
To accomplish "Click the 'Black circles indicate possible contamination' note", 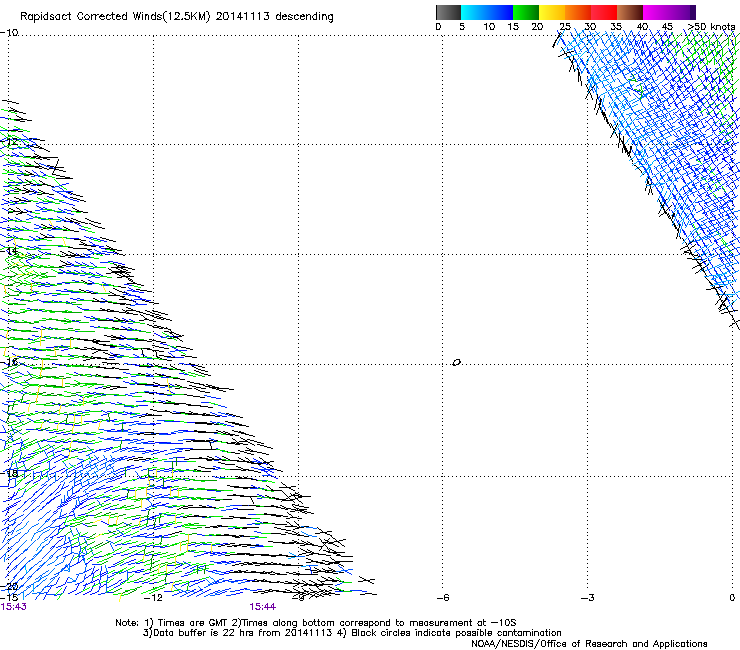I will click(x=456, y=633).
